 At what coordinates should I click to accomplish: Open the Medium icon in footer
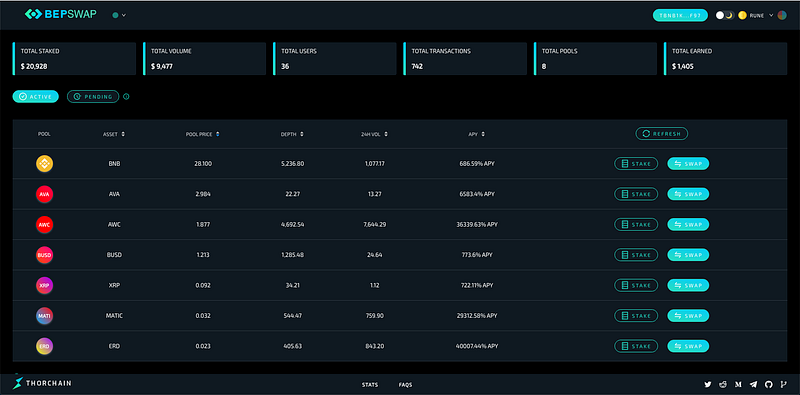click(x=738, y=384)
